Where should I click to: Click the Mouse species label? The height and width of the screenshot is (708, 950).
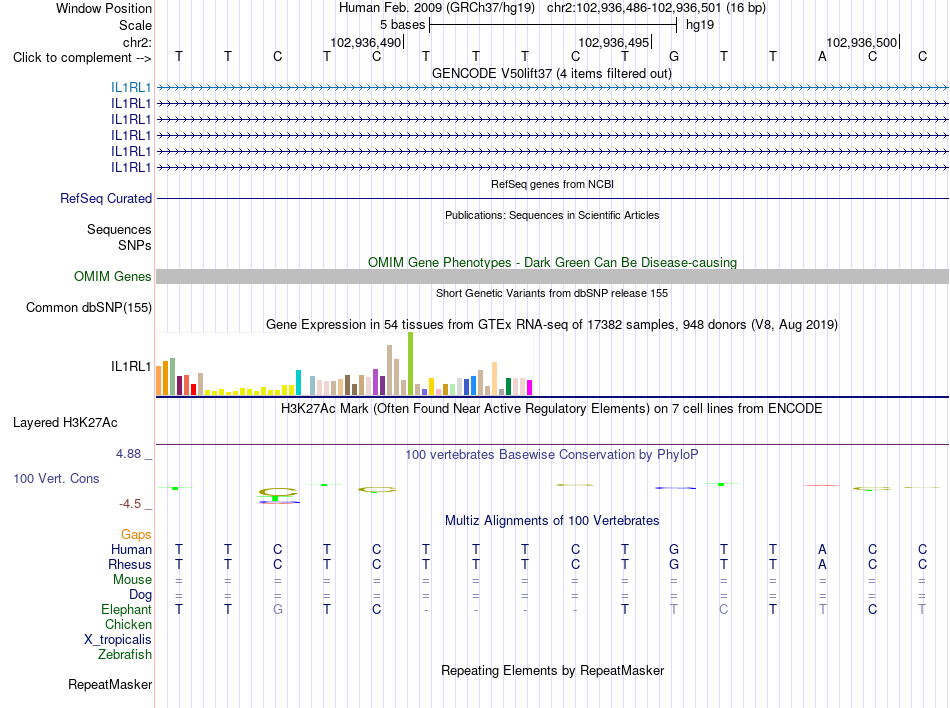(132, 580)
